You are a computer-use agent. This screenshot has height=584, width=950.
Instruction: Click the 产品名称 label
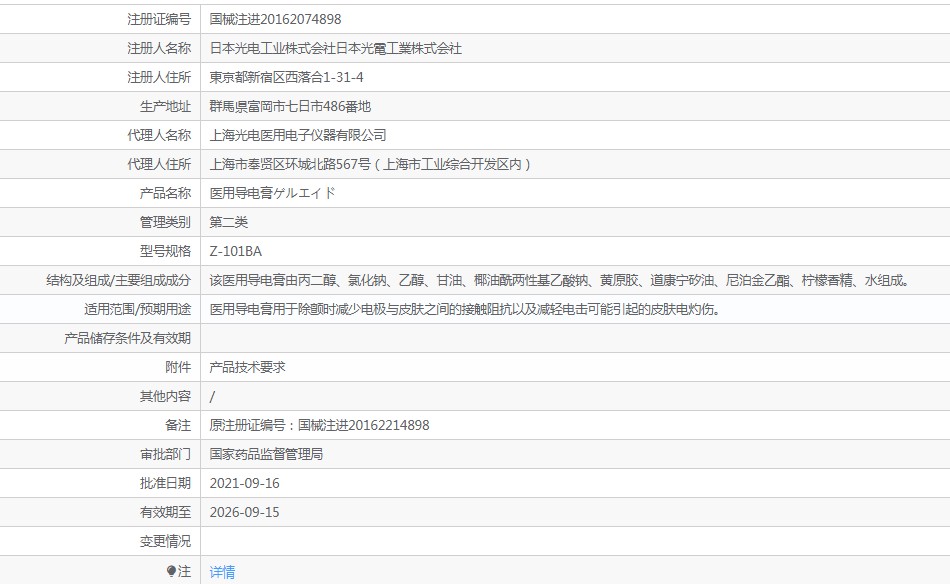(165, 193)
